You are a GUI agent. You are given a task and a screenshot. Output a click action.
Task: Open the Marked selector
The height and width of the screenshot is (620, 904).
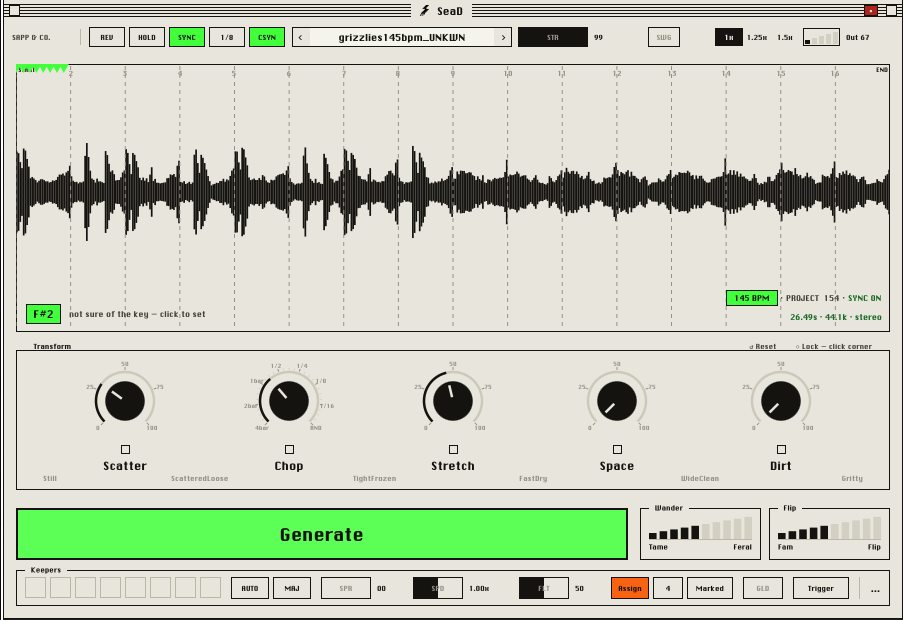pos(710,588)
